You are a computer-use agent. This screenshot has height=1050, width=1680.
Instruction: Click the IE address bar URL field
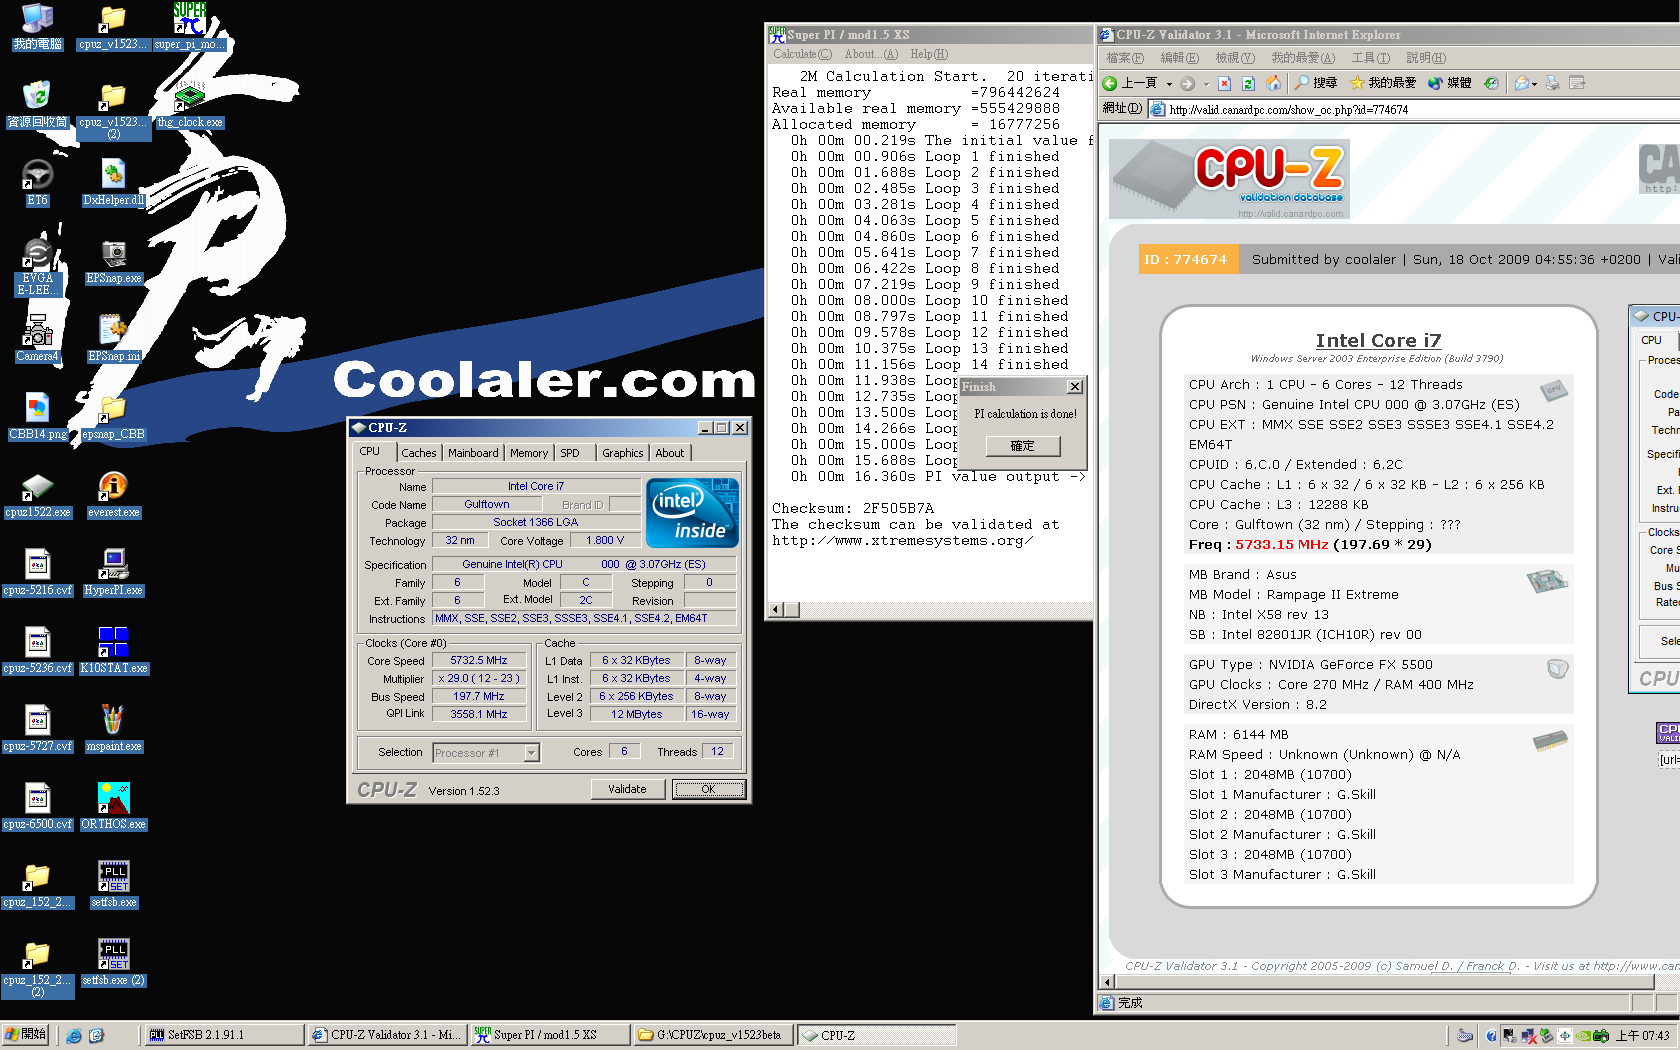click(x=1415, y=110)
